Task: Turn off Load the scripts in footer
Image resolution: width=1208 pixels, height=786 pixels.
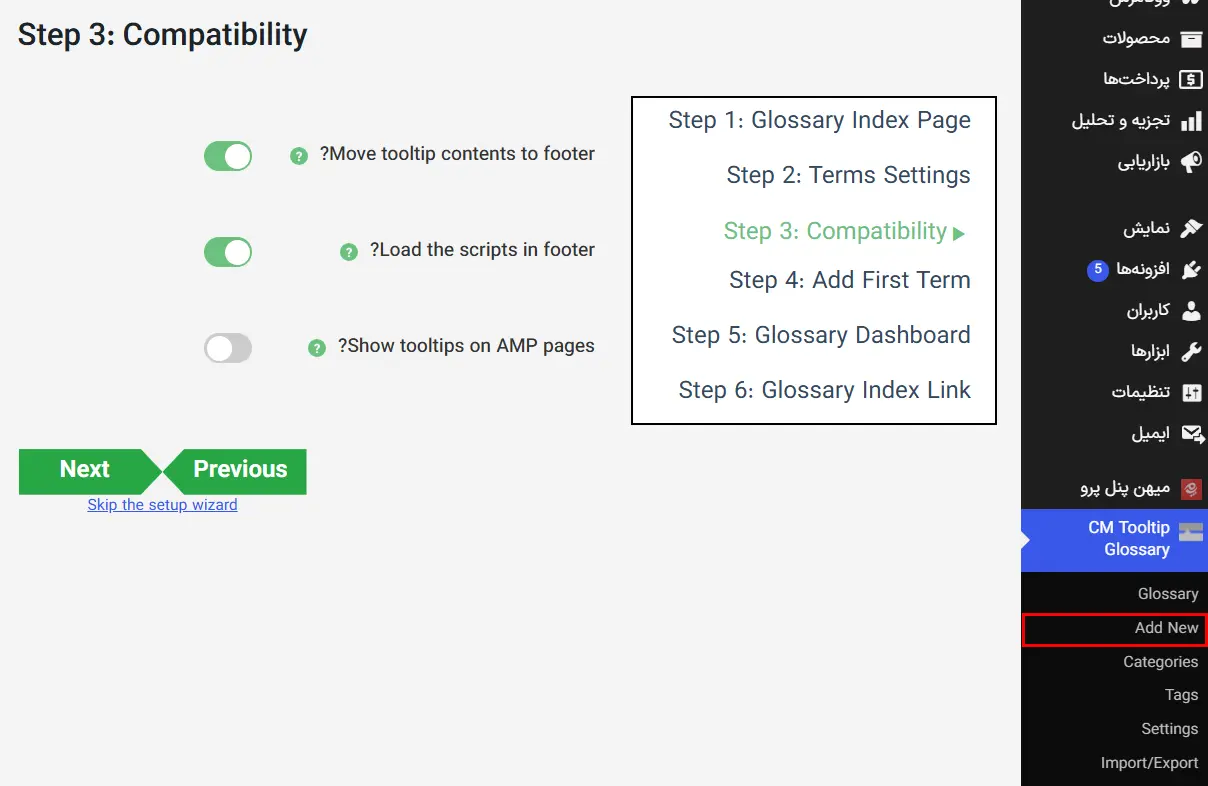Action: [228, 252]
